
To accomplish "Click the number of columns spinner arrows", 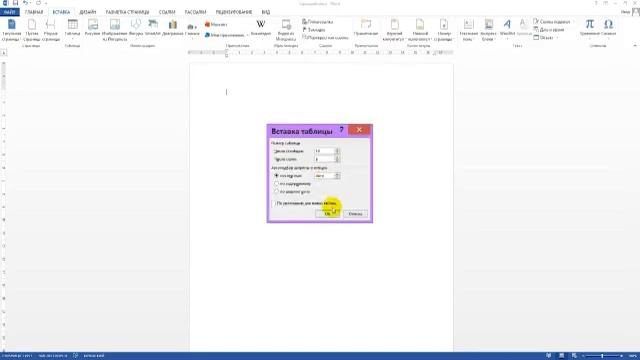I will [337, 151].
